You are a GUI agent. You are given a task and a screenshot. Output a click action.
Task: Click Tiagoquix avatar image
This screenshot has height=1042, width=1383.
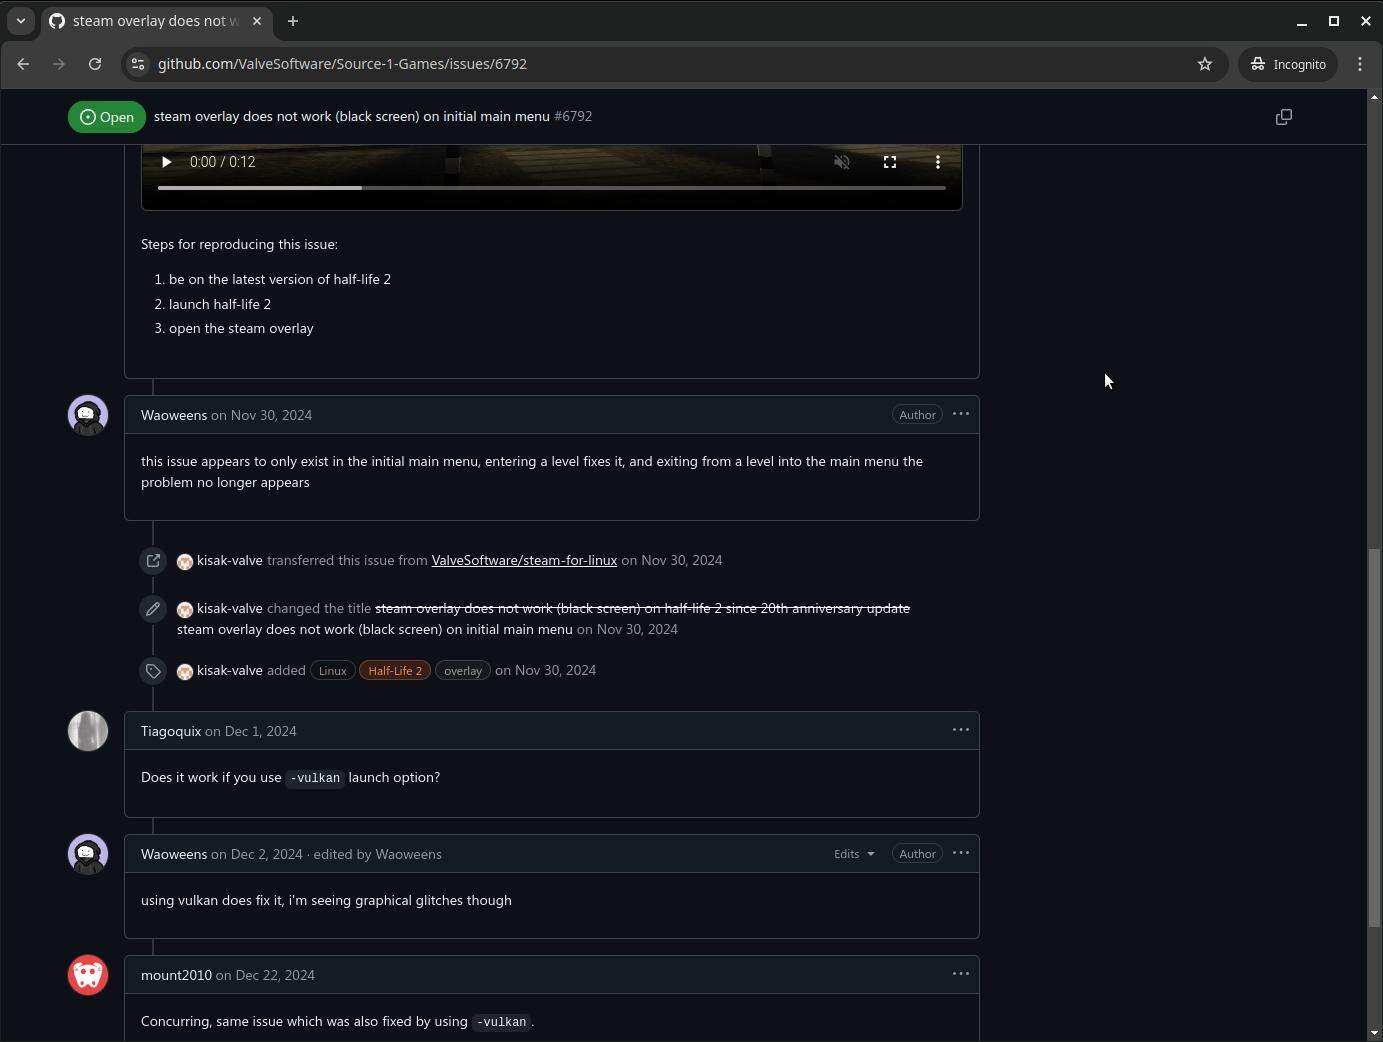click(x=88, y=731)
